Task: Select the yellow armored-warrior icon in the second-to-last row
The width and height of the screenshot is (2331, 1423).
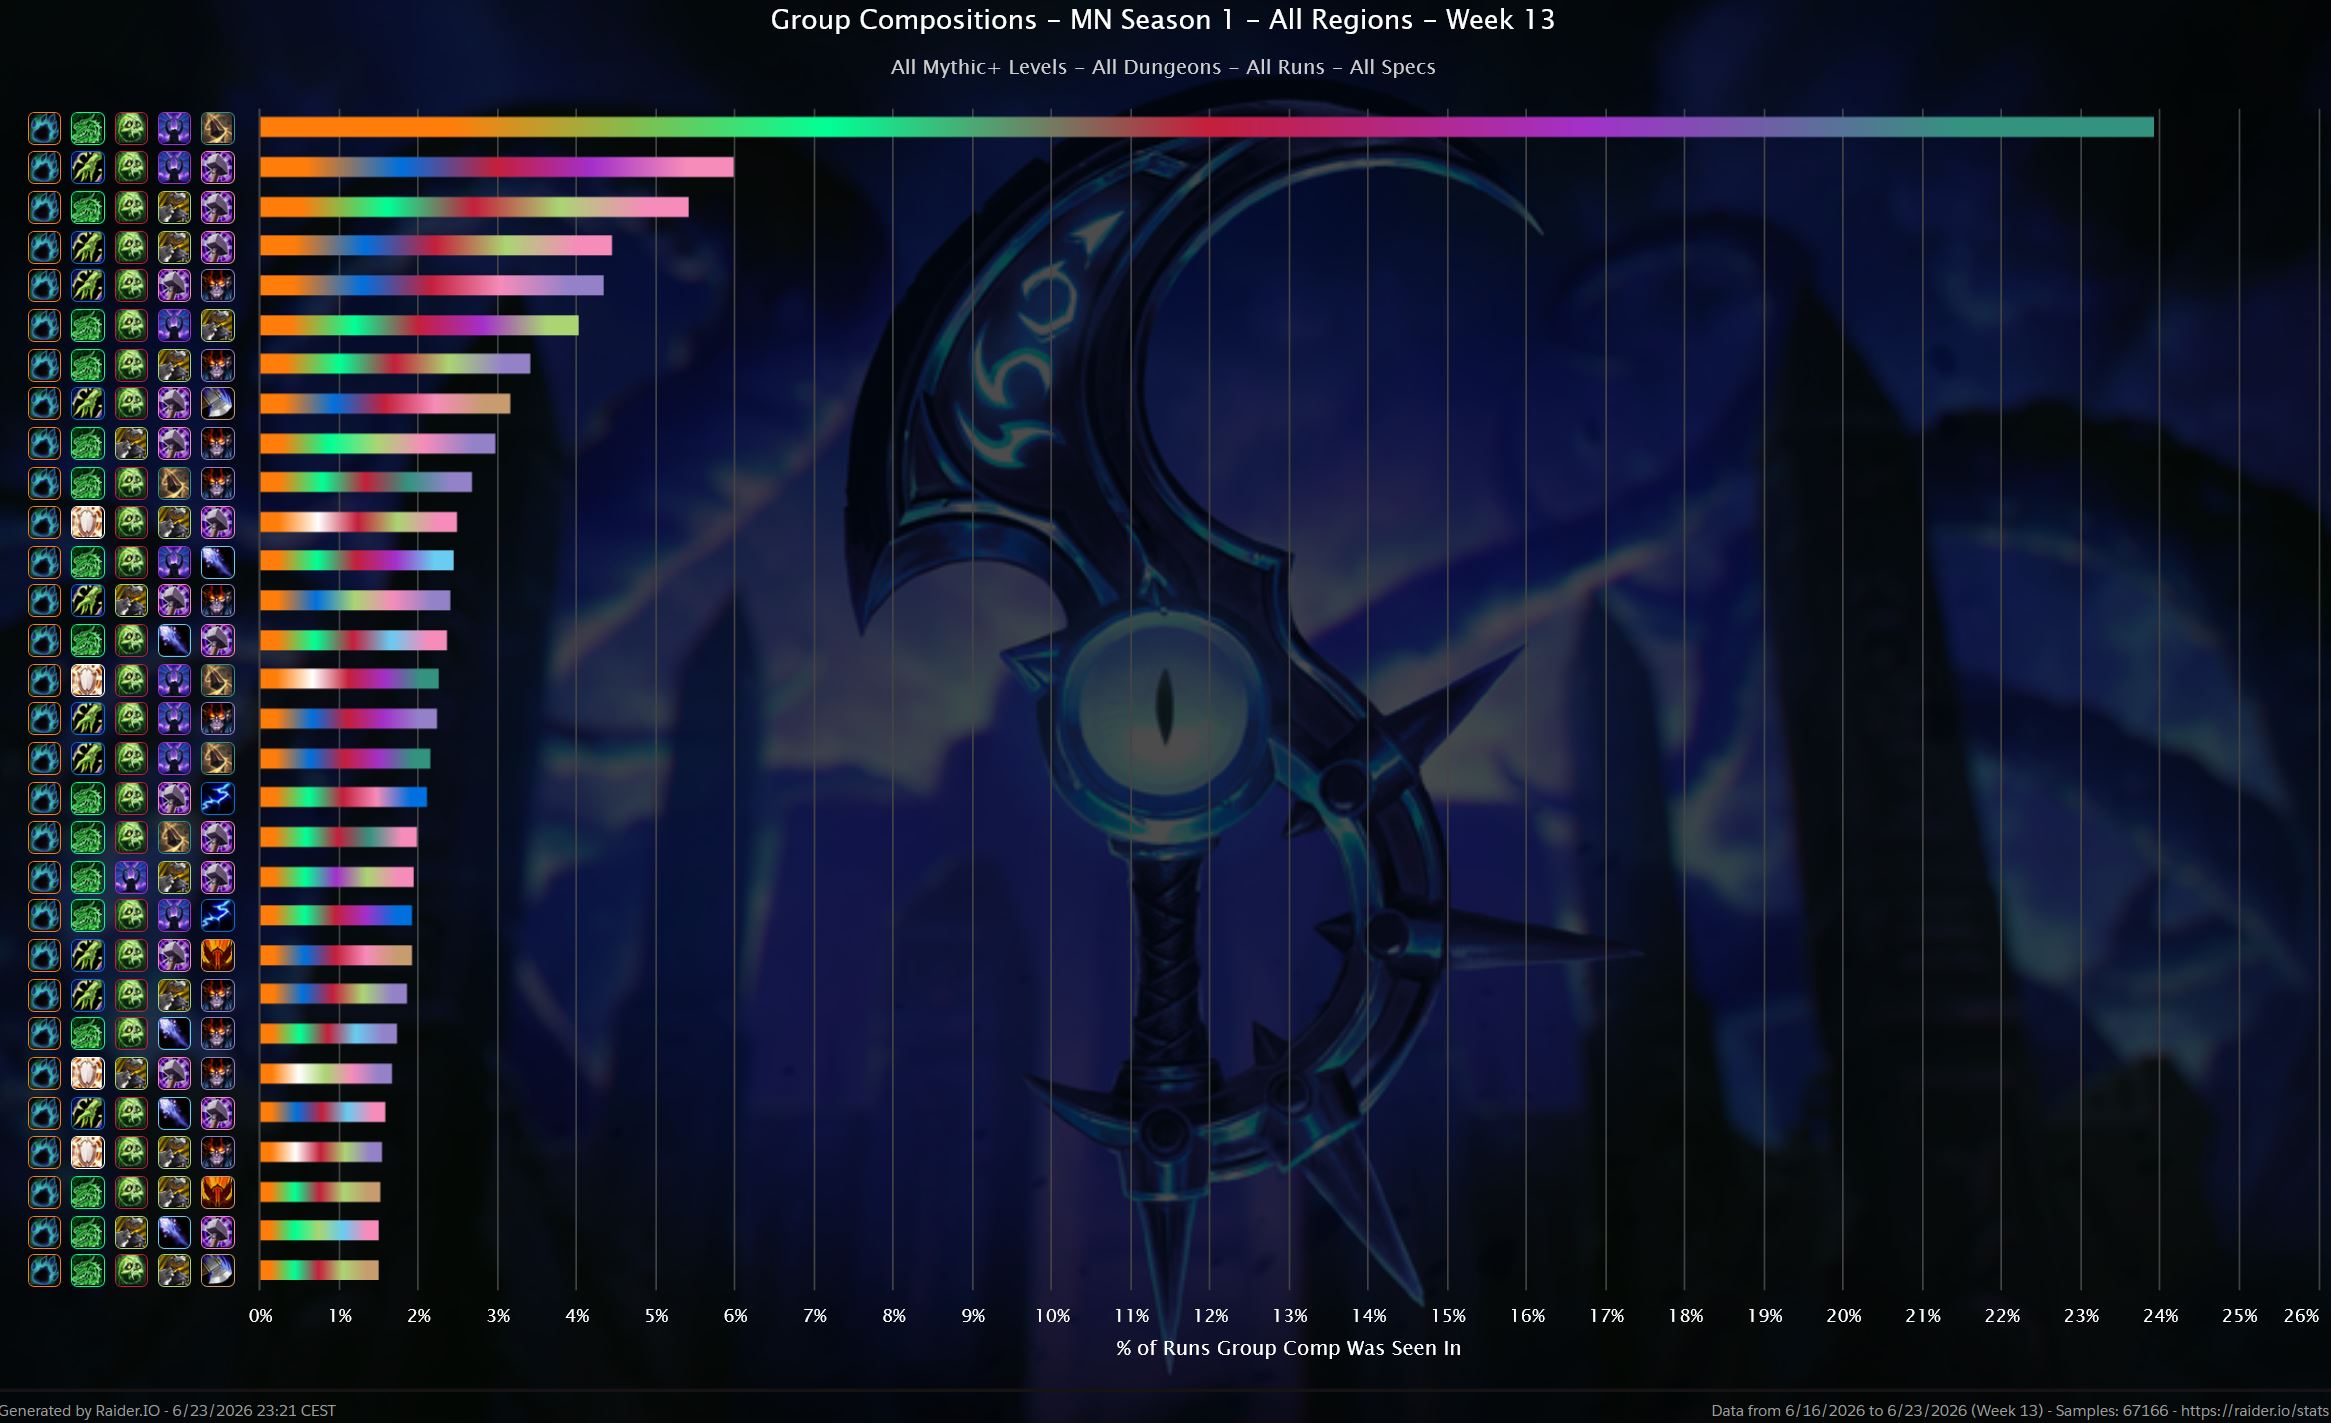Action: [x=131, y=1231]
